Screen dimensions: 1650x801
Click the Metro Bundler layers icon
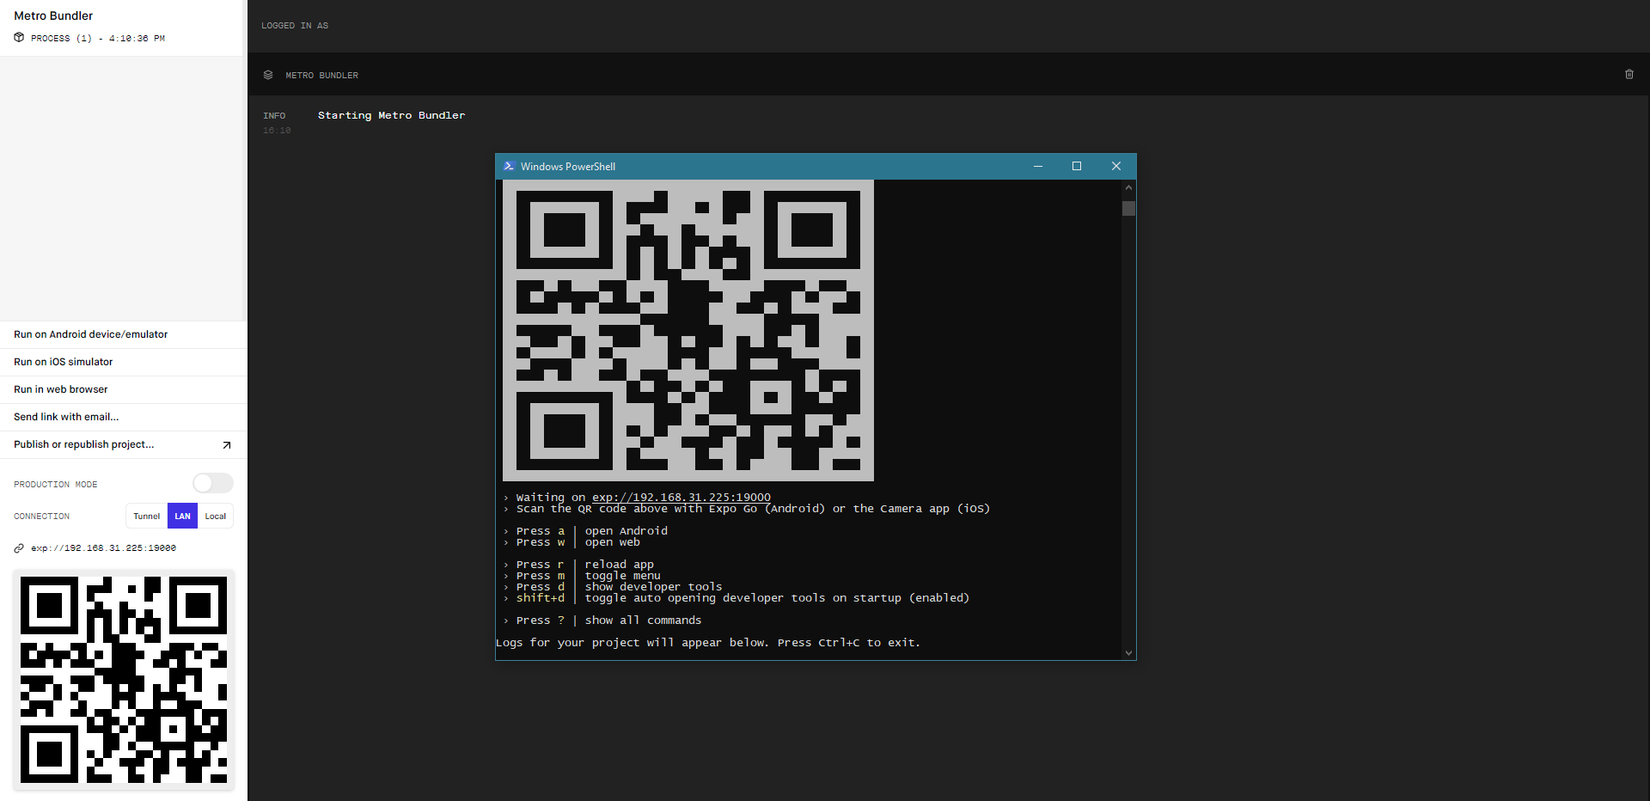tap(268, 75)
